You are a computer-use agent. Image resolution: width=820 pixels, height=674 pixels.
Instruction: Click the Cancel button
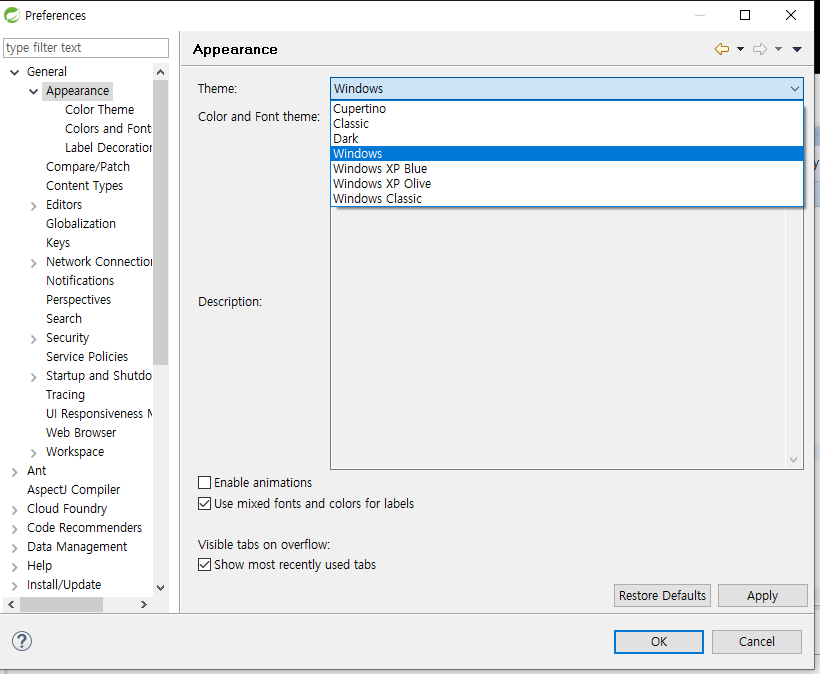click(756, 642)
